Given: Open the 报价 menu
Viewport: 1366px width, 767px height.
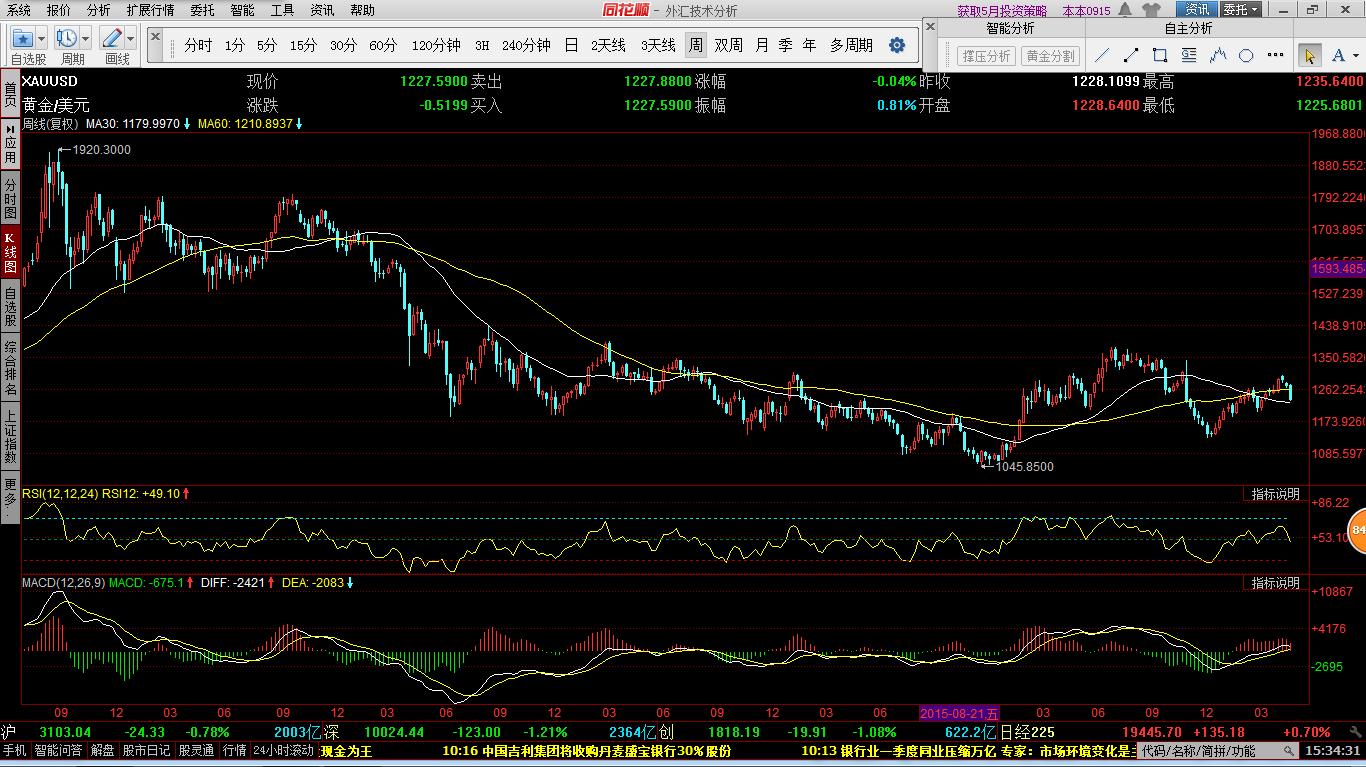Looking at the screenshot, I should tap(59, 10).
